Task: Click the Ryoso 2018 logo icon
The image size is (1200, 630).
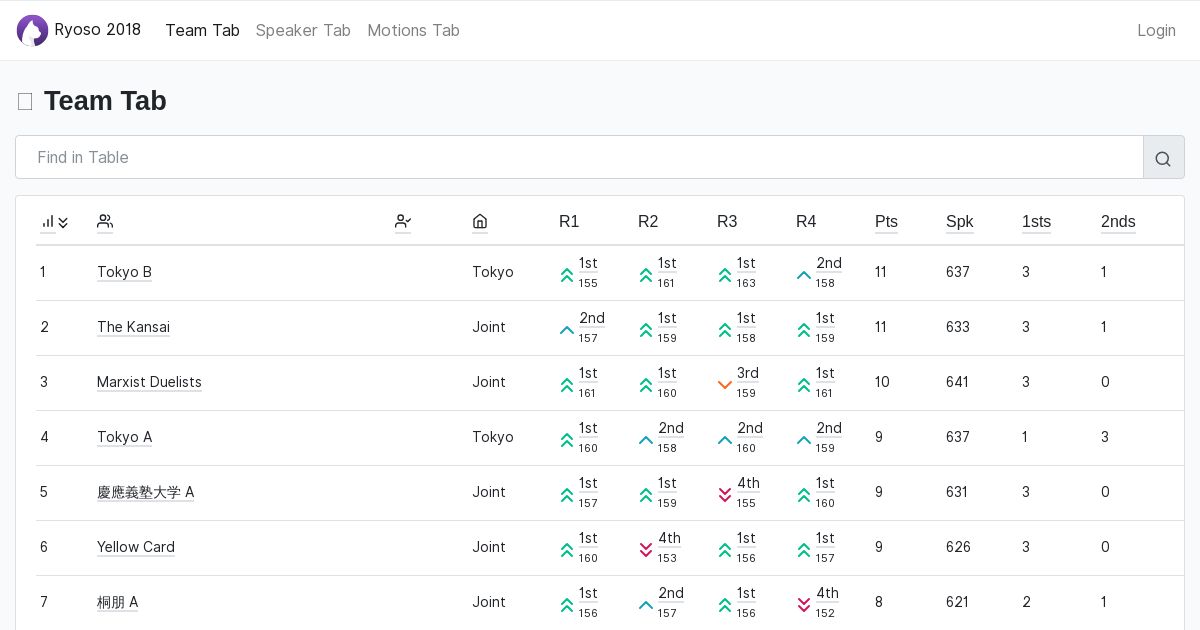Action: pyautogui.click(x=32, y=31)
